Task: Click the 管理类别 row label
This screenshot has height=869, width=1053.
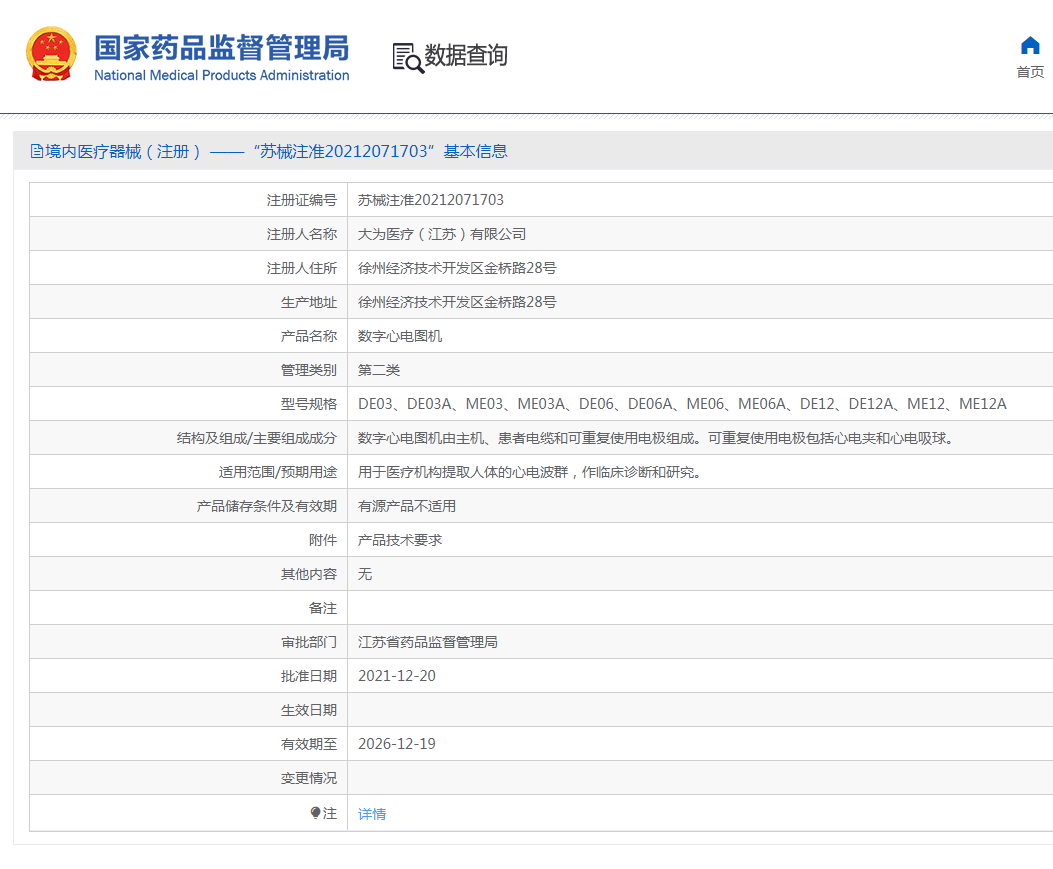Action: (x=309, y=370)
